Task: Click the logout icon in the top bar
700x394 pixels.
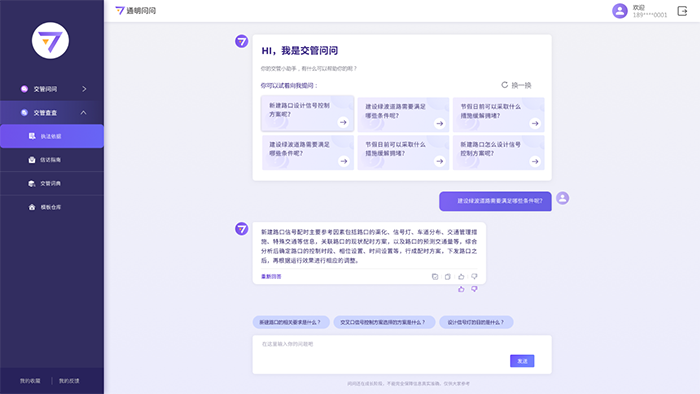Action: coord(682,11)
